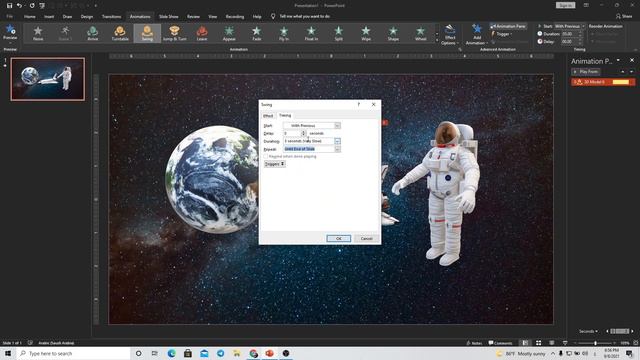Apply the Turntable 3D animation effect
This screenshot has width=640, height=360.
click(x=120, y=33)
